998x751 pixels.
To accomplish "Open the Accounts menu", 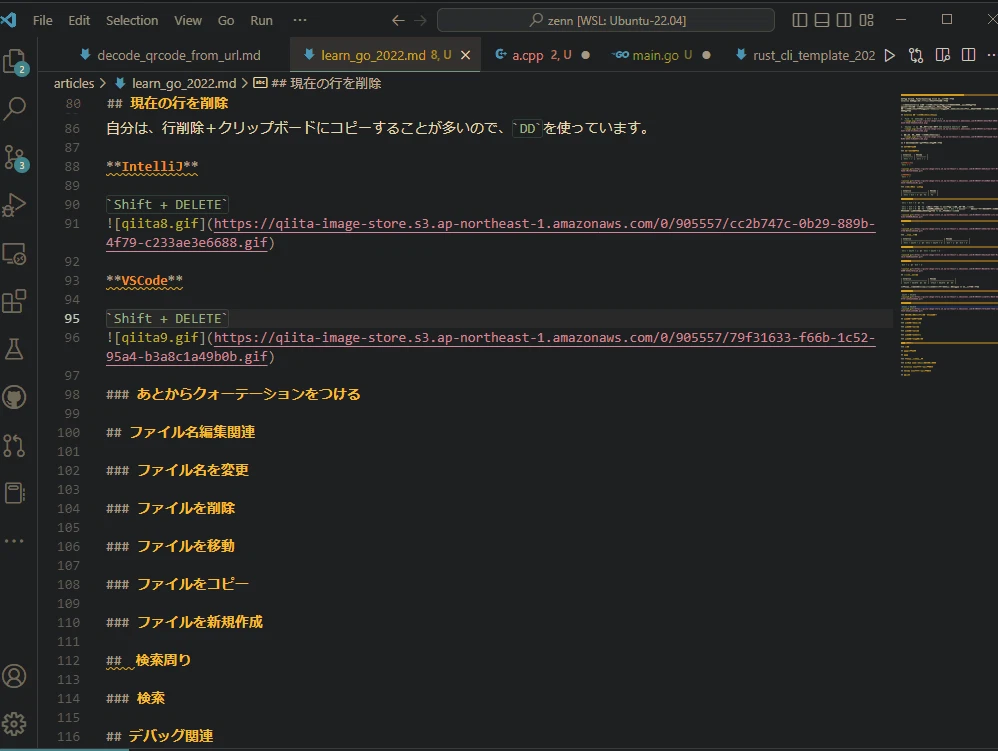I will tap(15, 676).
